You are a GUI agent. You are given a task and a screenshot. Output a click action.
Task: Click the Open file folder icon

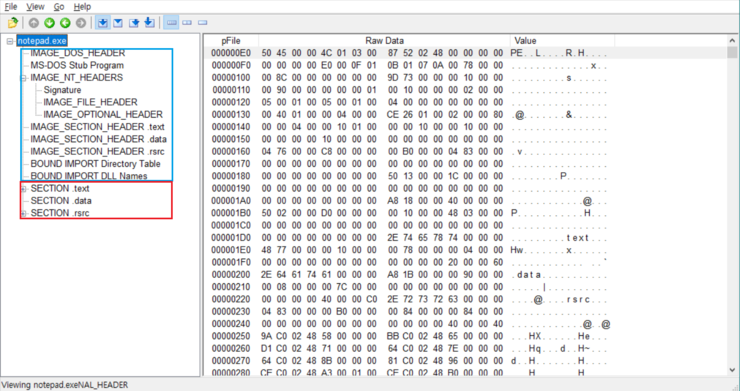pyautogui.click(x=13, y=22)
